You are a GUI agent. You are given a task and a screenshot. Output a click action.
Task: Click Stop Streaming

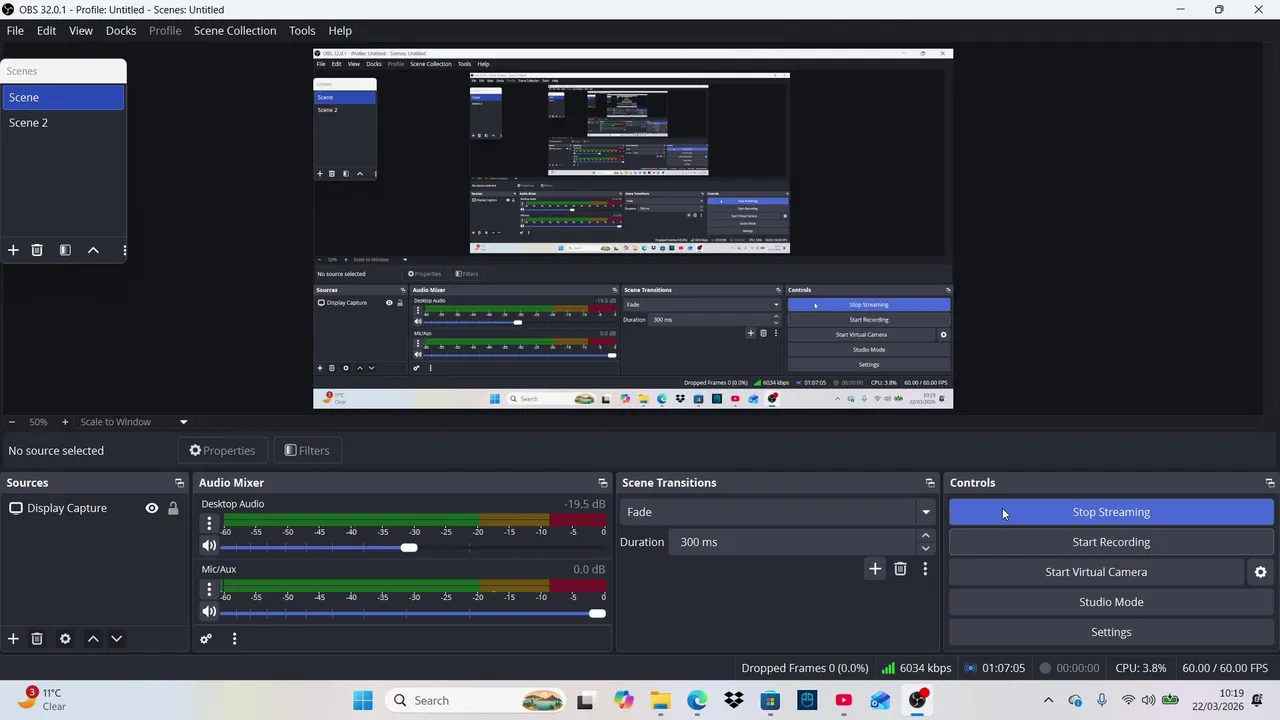(x=1111, y=512)
